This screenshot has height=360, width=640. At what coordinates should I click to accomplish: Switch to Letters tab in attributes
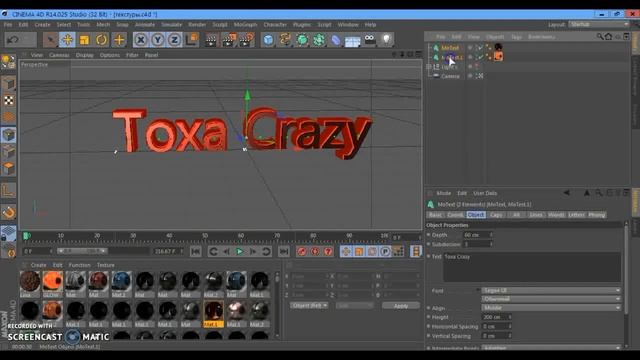point(576,215)
